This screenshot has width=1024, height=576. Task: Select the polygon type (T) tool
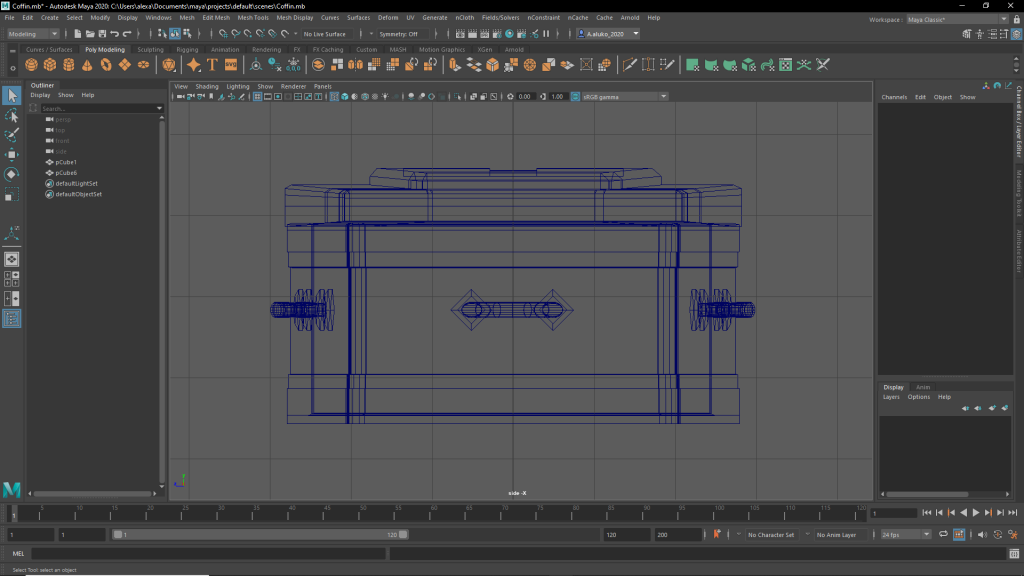(212, 65)
